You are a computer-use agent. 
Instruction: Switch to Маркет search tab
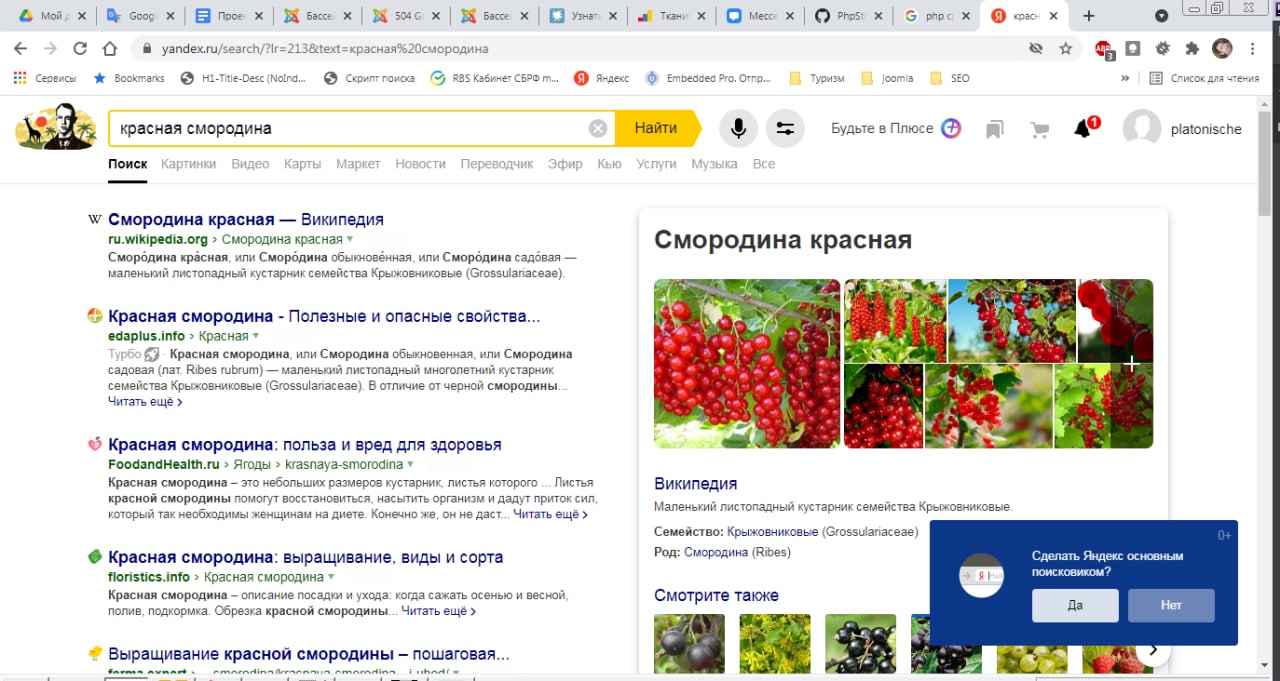tap(358, 164)
